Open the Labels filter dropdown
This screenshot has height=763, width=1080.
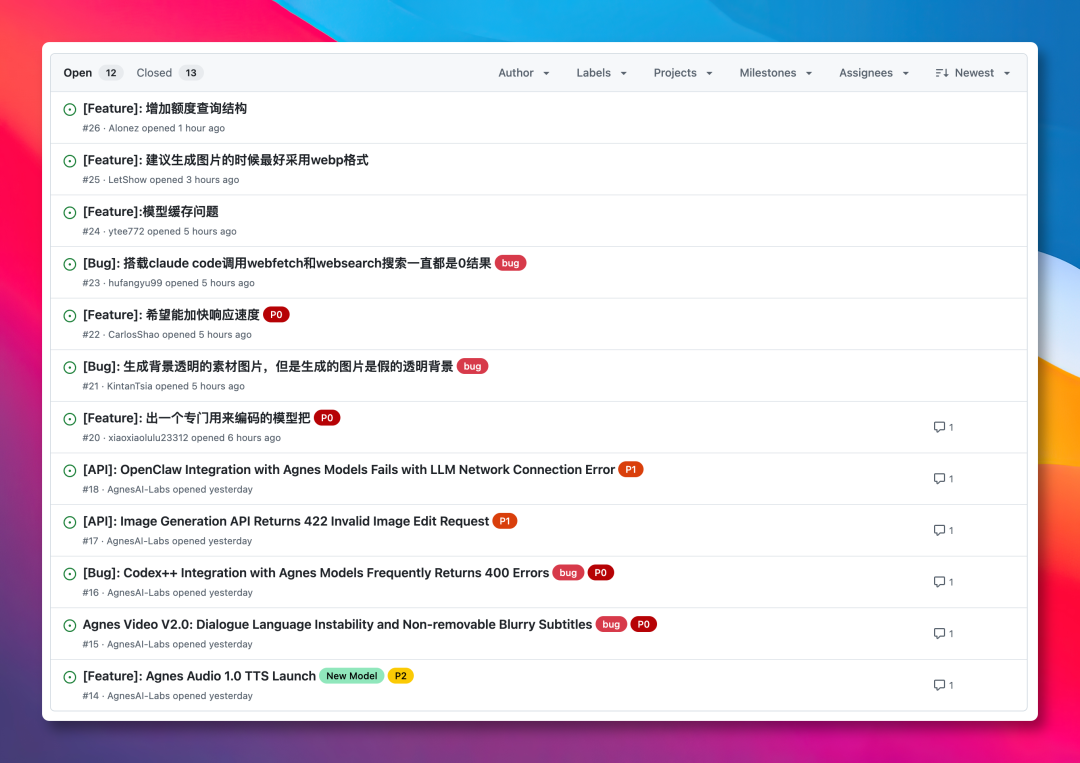pos(601,73)
